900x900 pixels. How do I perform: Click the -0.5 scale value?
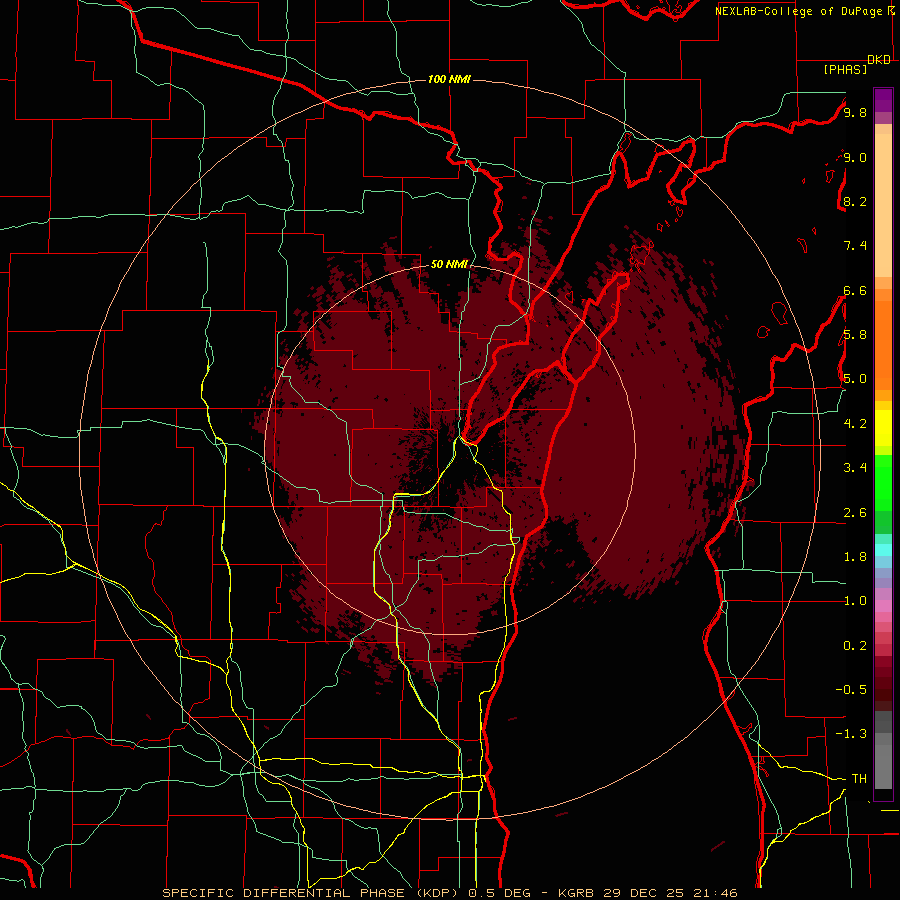[851, 690]
